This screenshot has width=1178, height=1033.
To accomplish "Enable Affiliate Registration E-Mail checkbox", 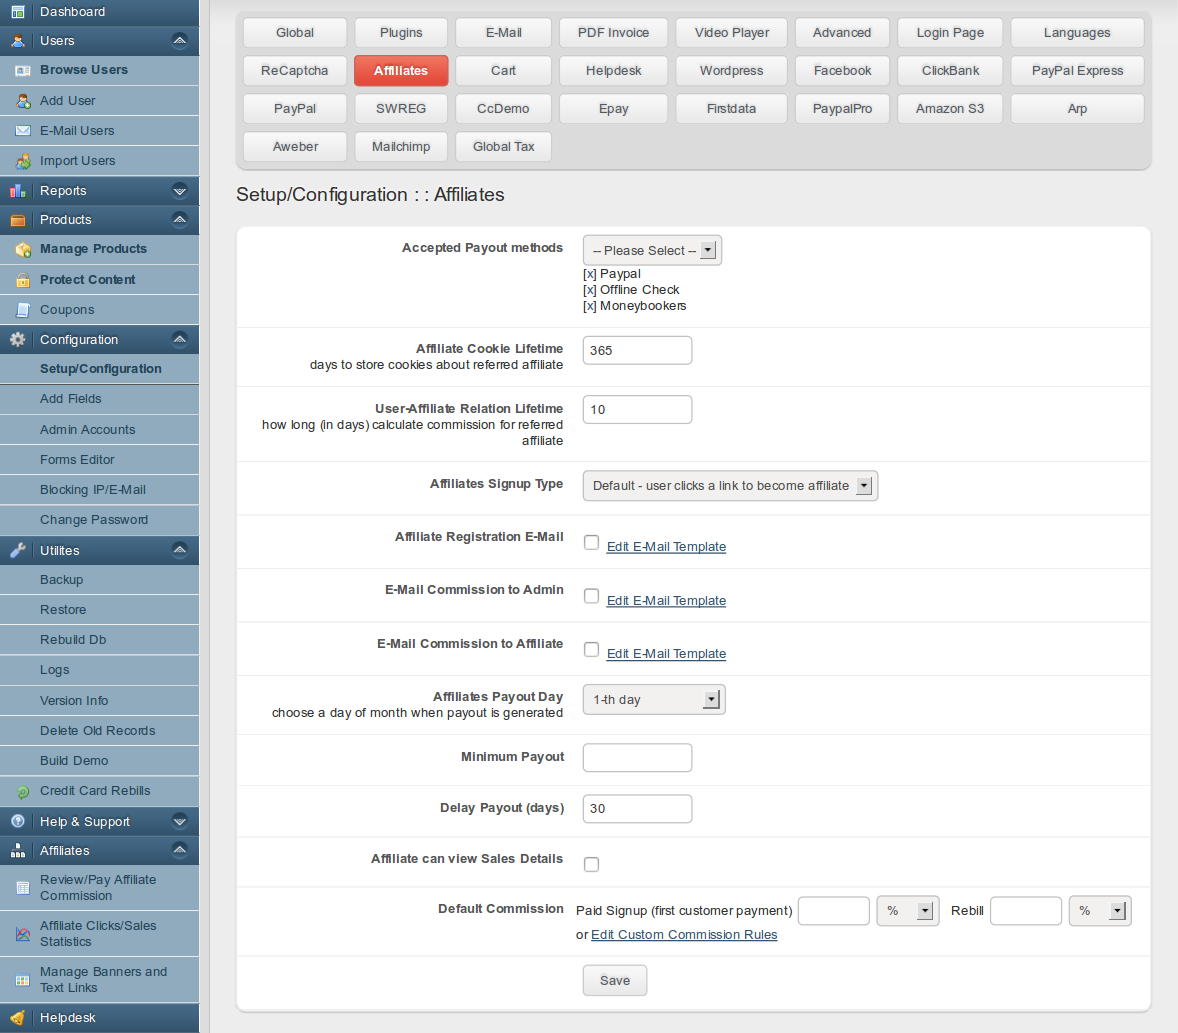I will (592, 543).
